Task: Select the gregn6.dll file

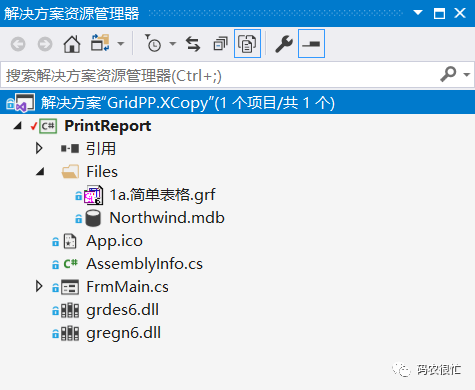Action: coord(123,333)
